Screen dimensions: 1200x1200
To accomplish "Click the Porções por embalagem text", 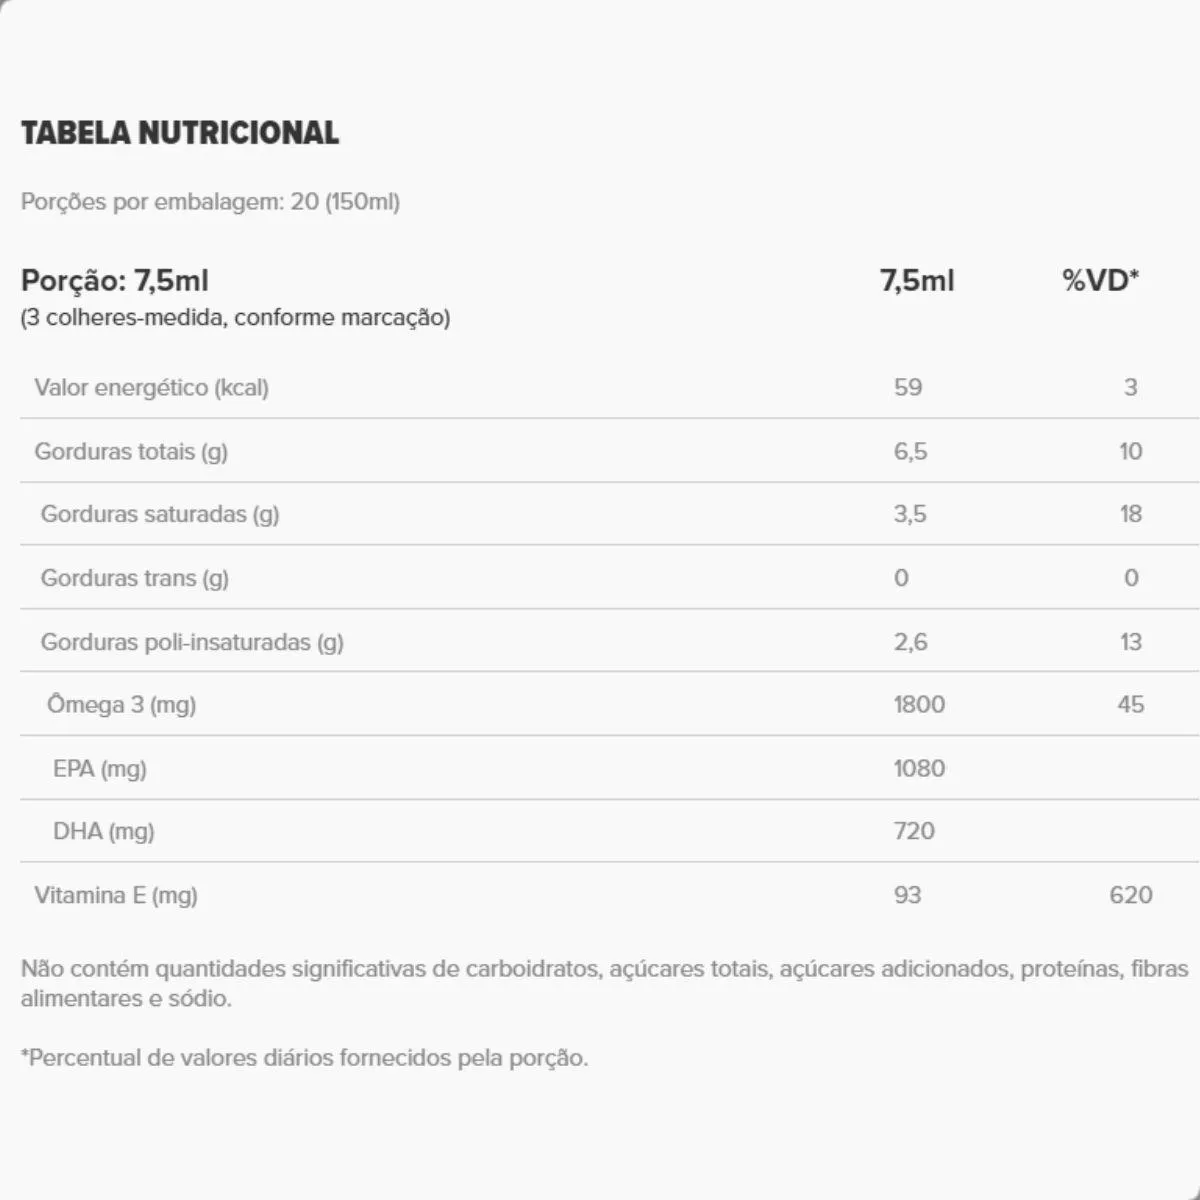I will [210, 202].
